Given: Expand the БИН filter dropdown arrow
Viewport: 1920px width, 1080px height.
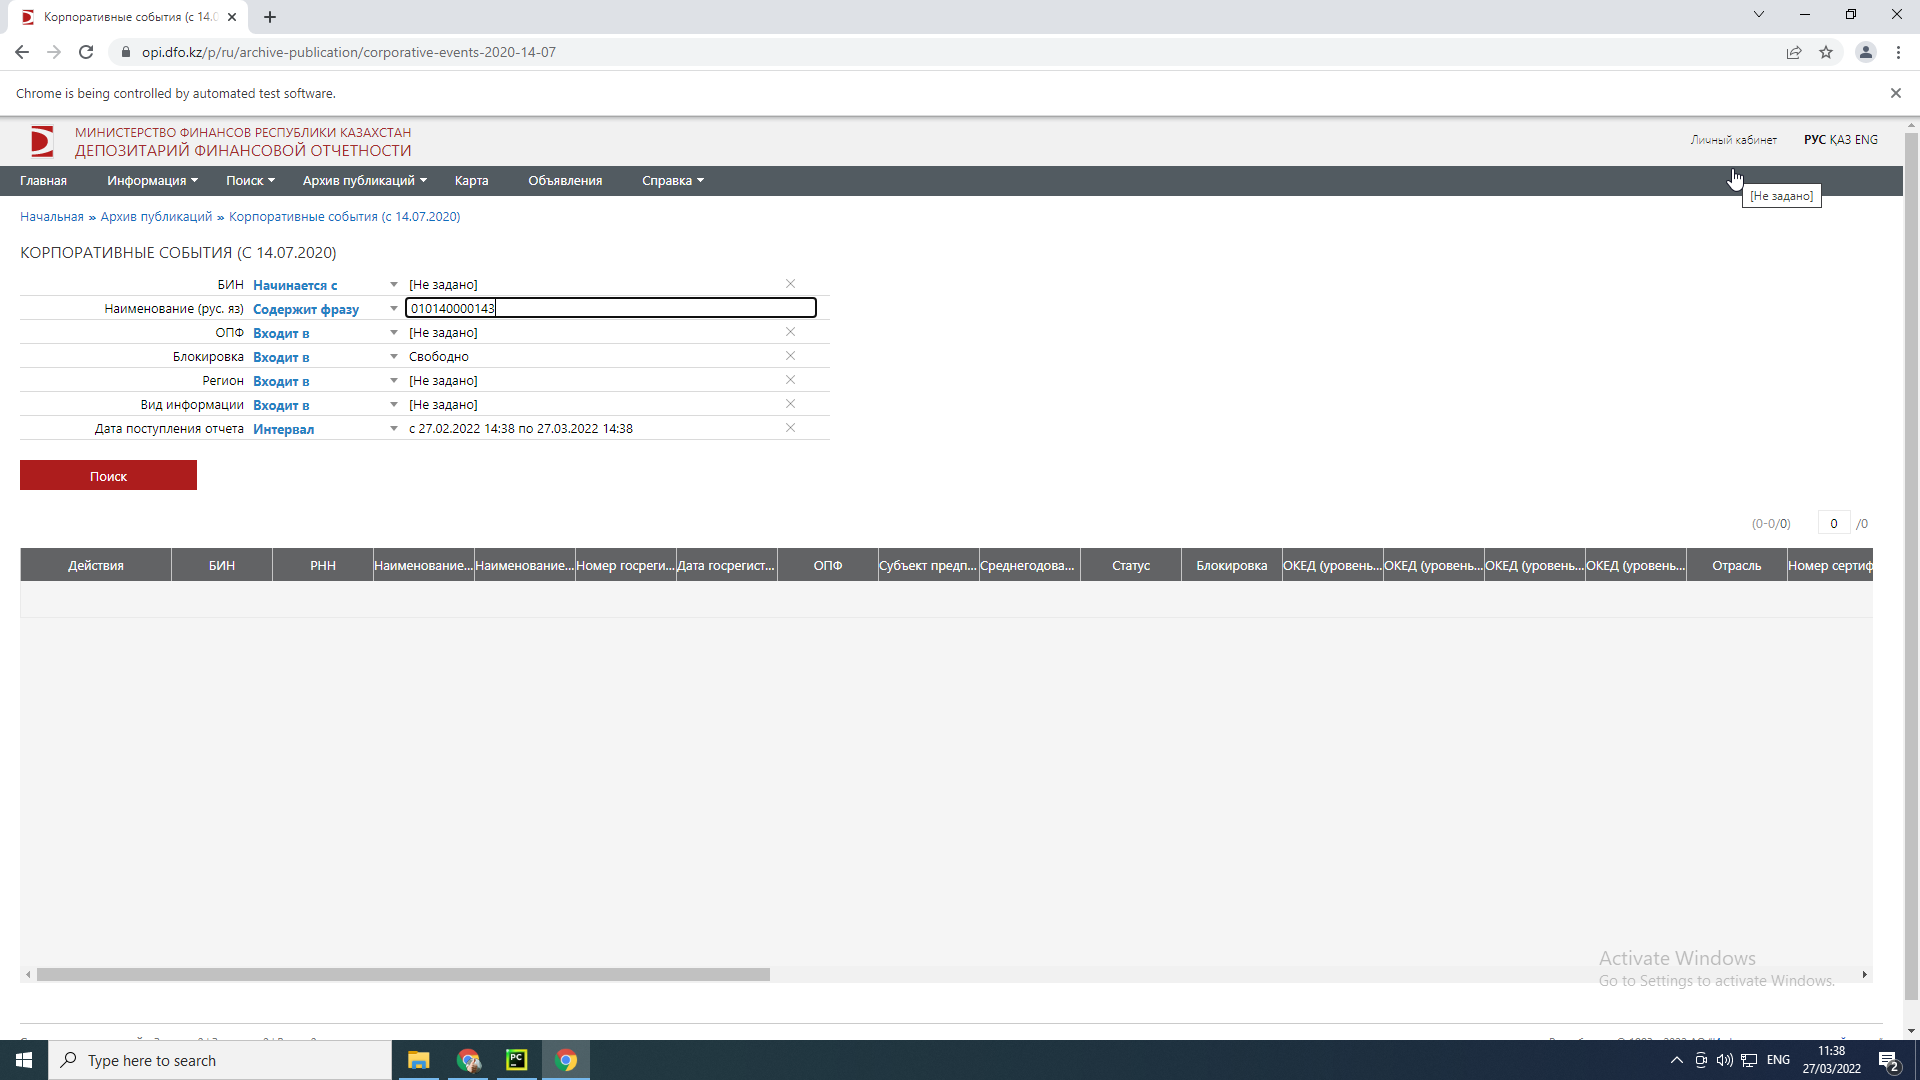Looking at the screenshot, I should click(x=394, y=284).
